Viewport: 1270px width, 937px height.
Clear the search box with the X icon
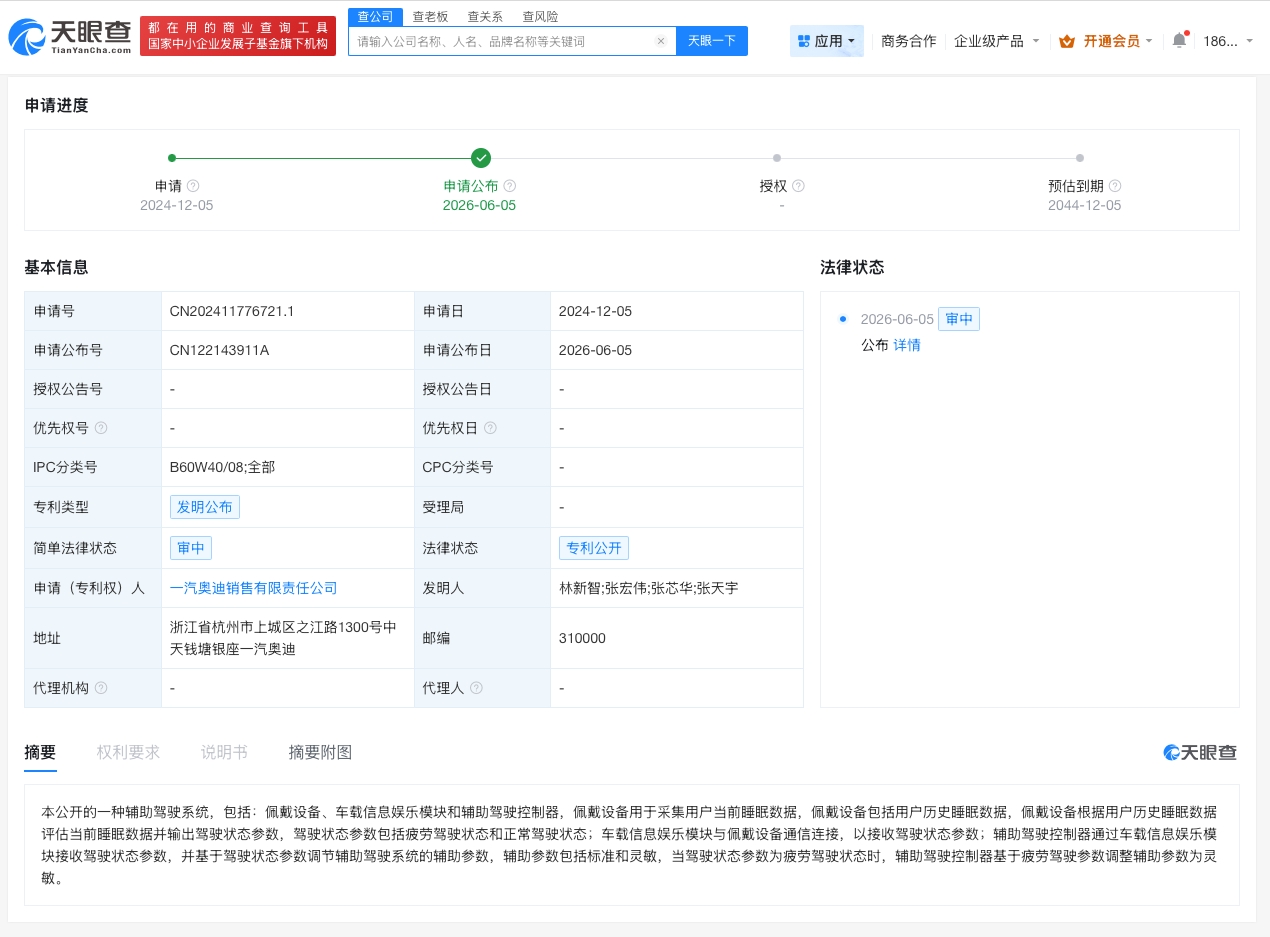pos(661,41)
